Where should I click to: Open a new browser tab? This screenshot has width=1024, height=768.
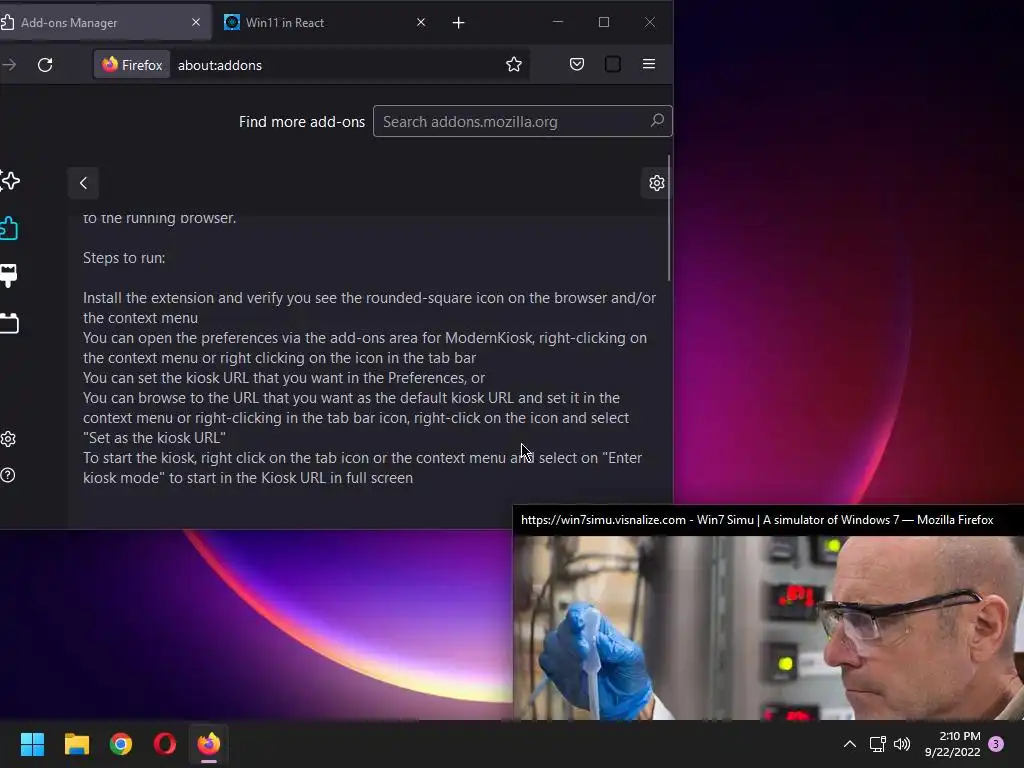(458, 23)
